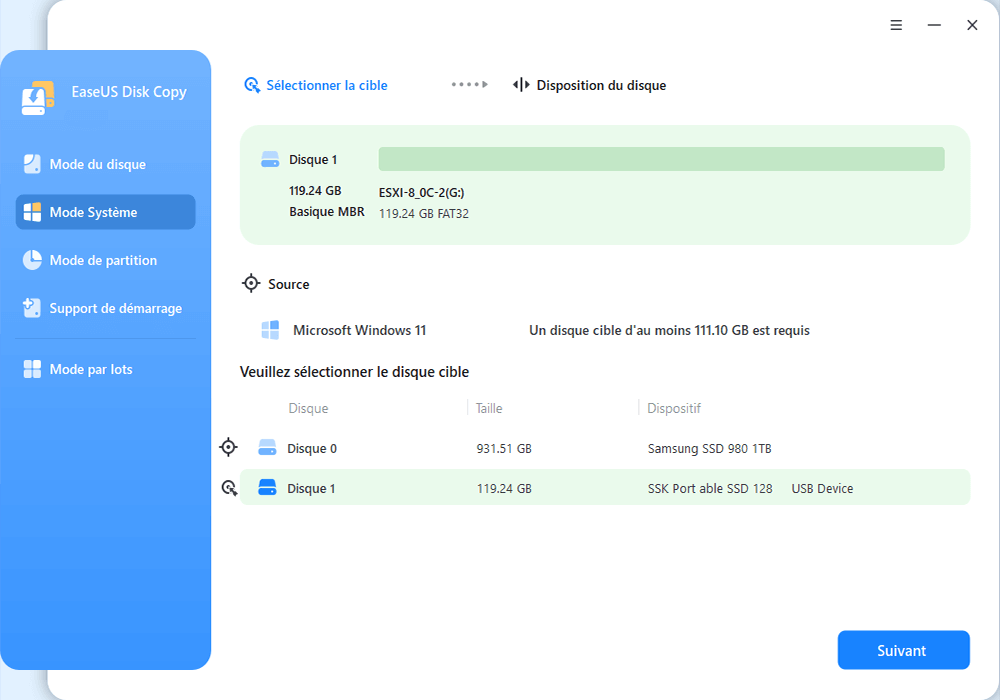This screenshot has height=700, width=1000.
Task: Click the Mode du disque sidebar icon
Action: 32,164
